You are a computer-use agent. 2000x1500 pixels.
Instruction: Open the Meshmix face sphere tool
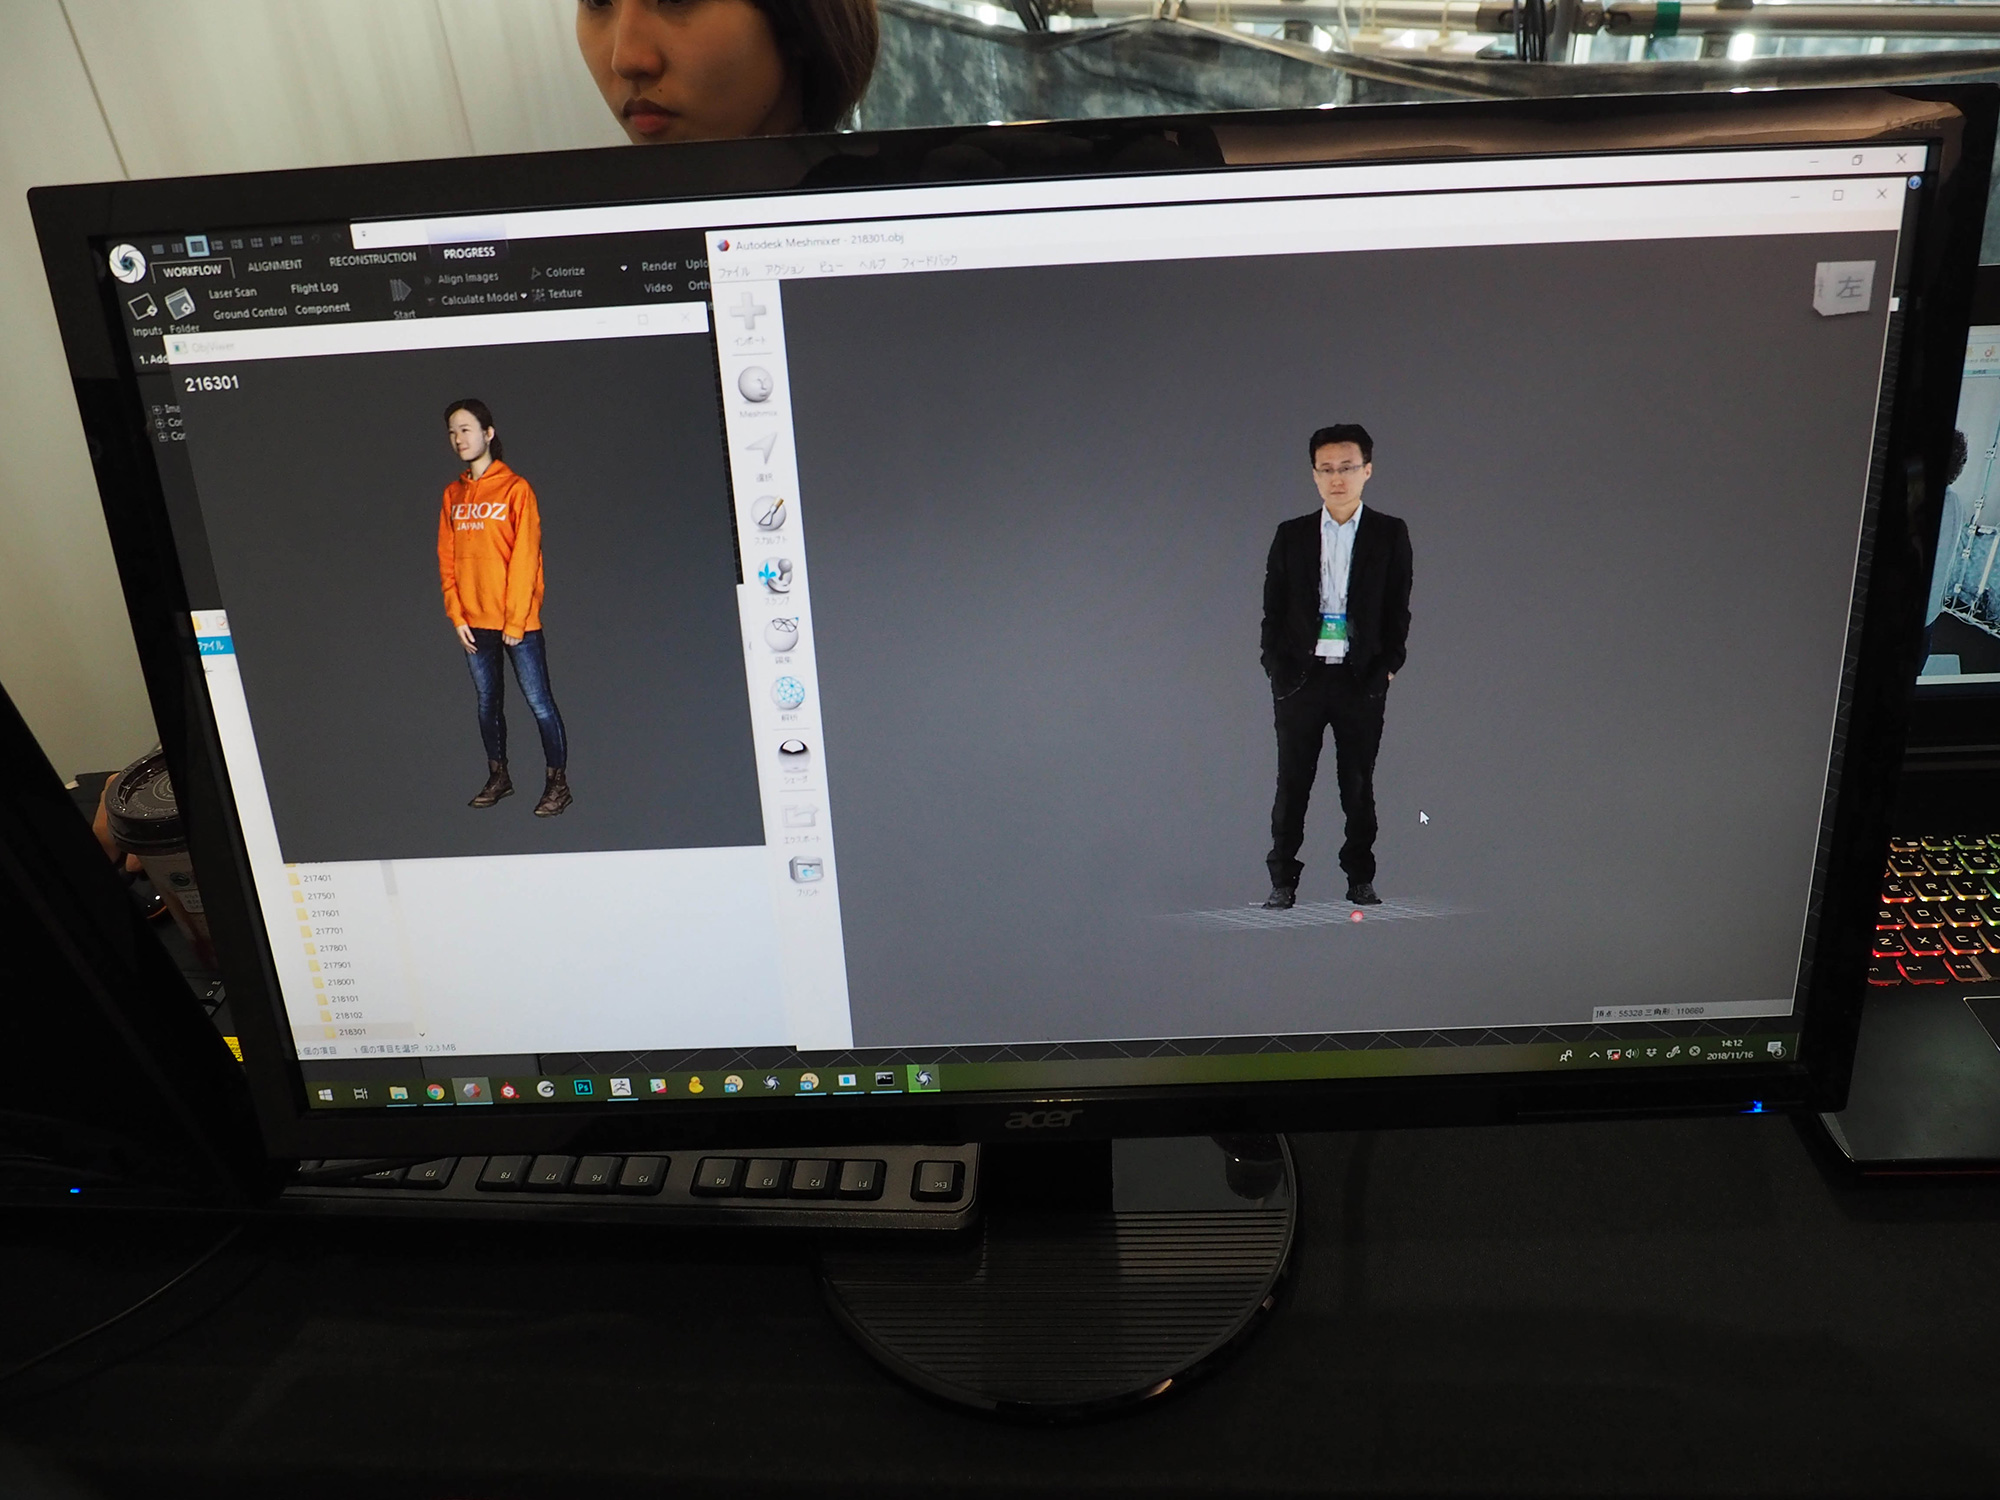[757, 384]
